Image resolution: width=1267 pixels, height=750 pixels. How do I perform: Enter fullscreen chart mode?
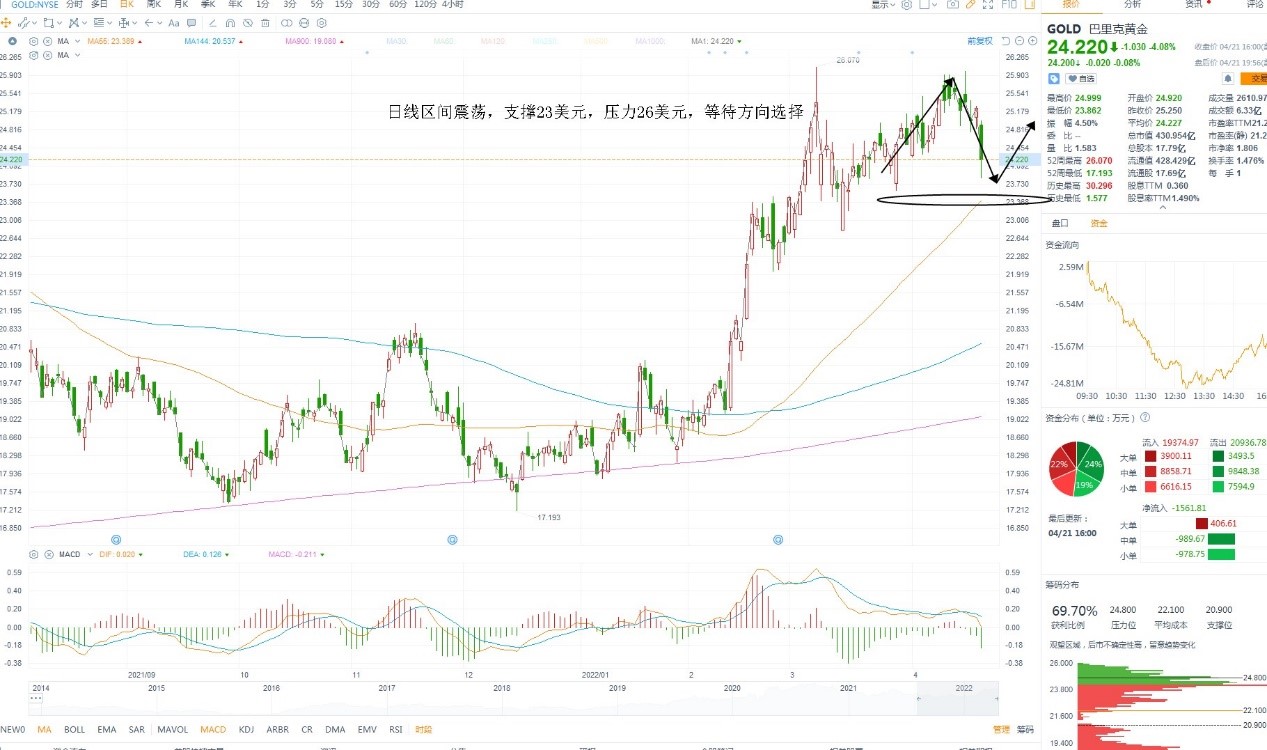(988, 5)
